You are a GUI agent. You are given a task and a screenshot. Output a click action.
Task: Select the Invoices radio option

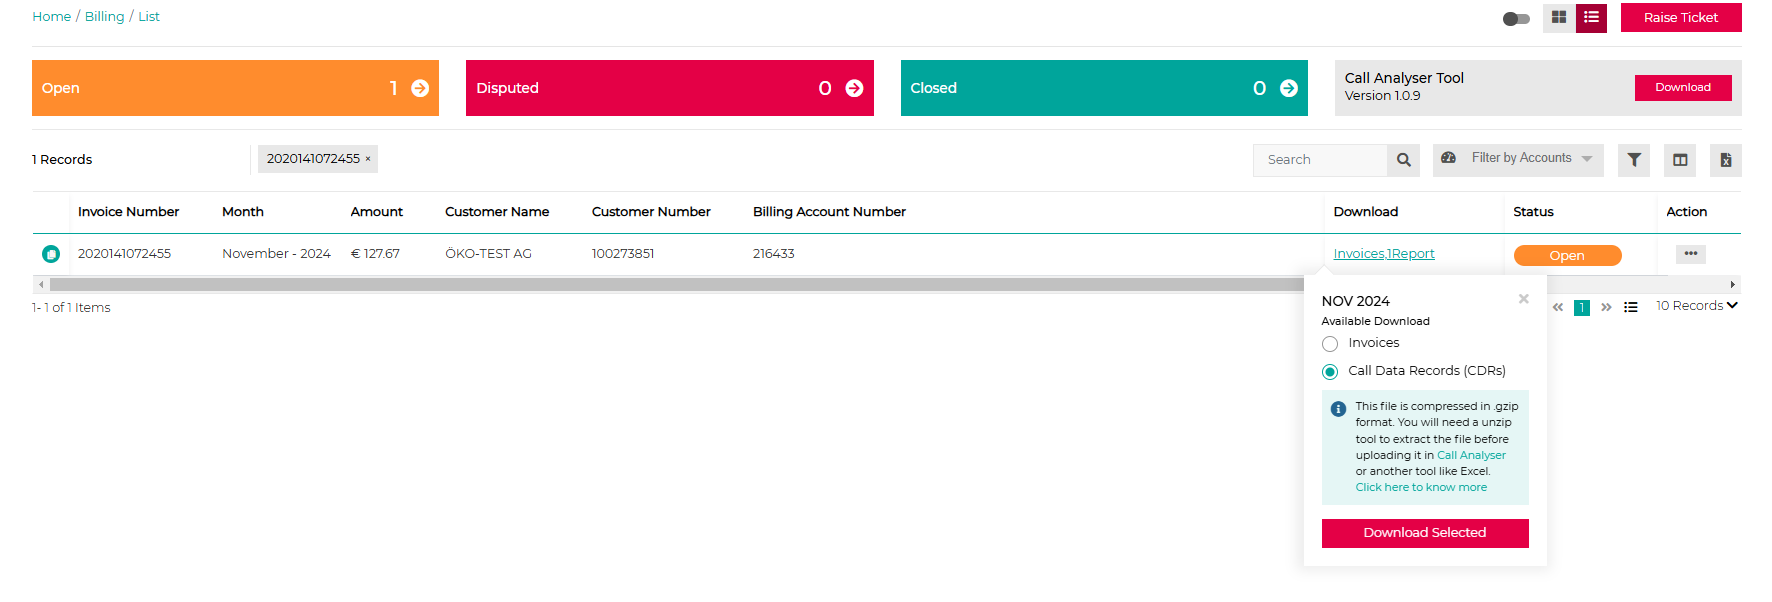(x=1330, y=344)
